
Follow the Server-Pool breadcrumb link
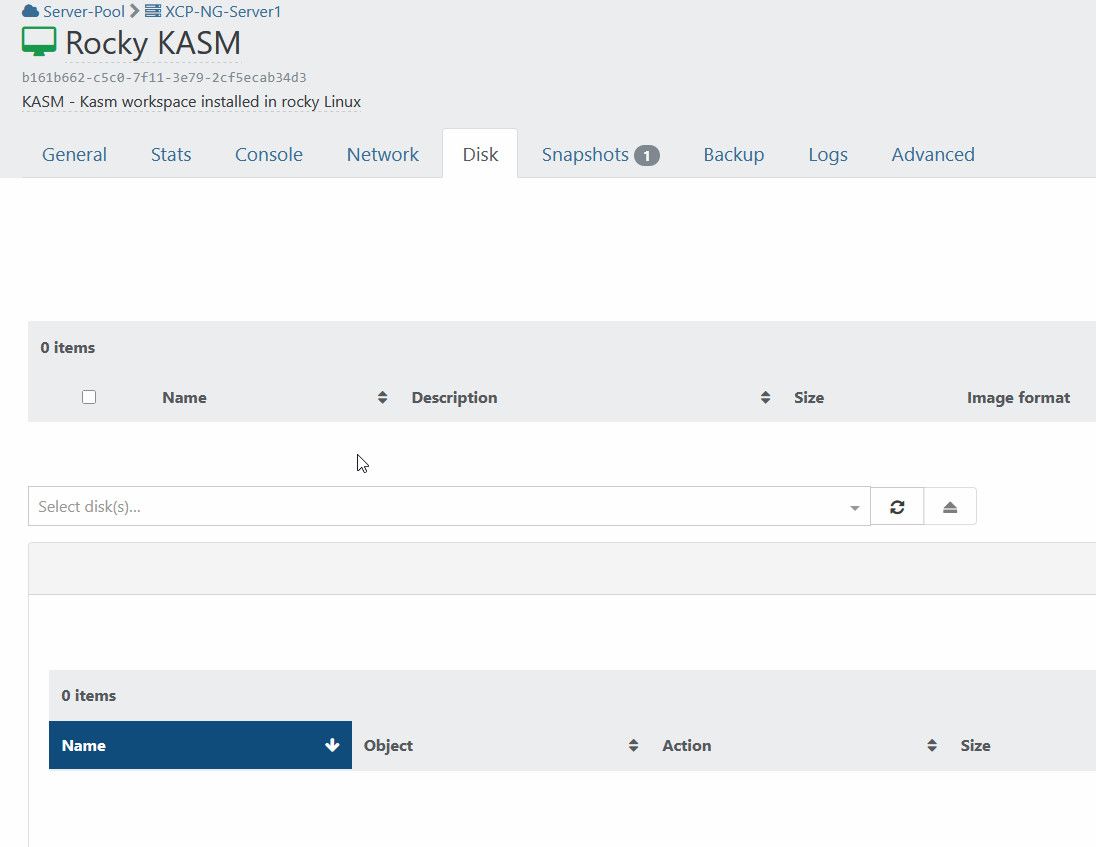click(84, 12)
